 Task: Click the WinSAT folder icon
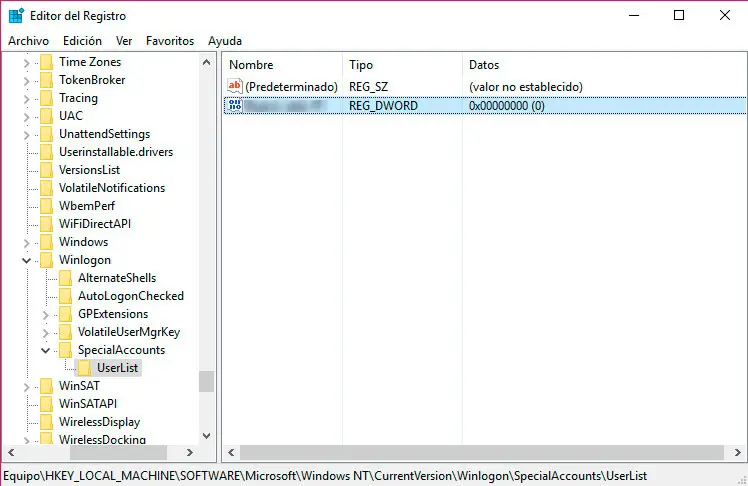coord(46,386)
